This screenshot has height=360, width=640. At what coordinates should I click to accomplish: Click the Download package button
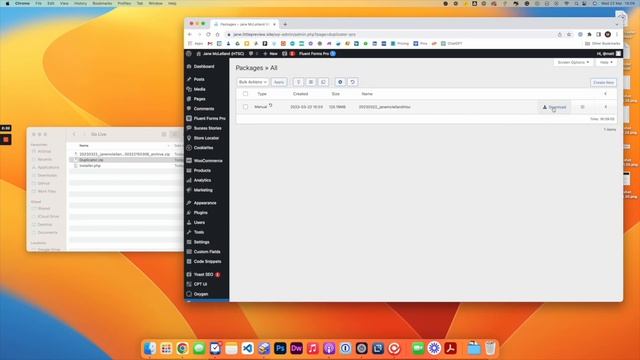point(554,107)
